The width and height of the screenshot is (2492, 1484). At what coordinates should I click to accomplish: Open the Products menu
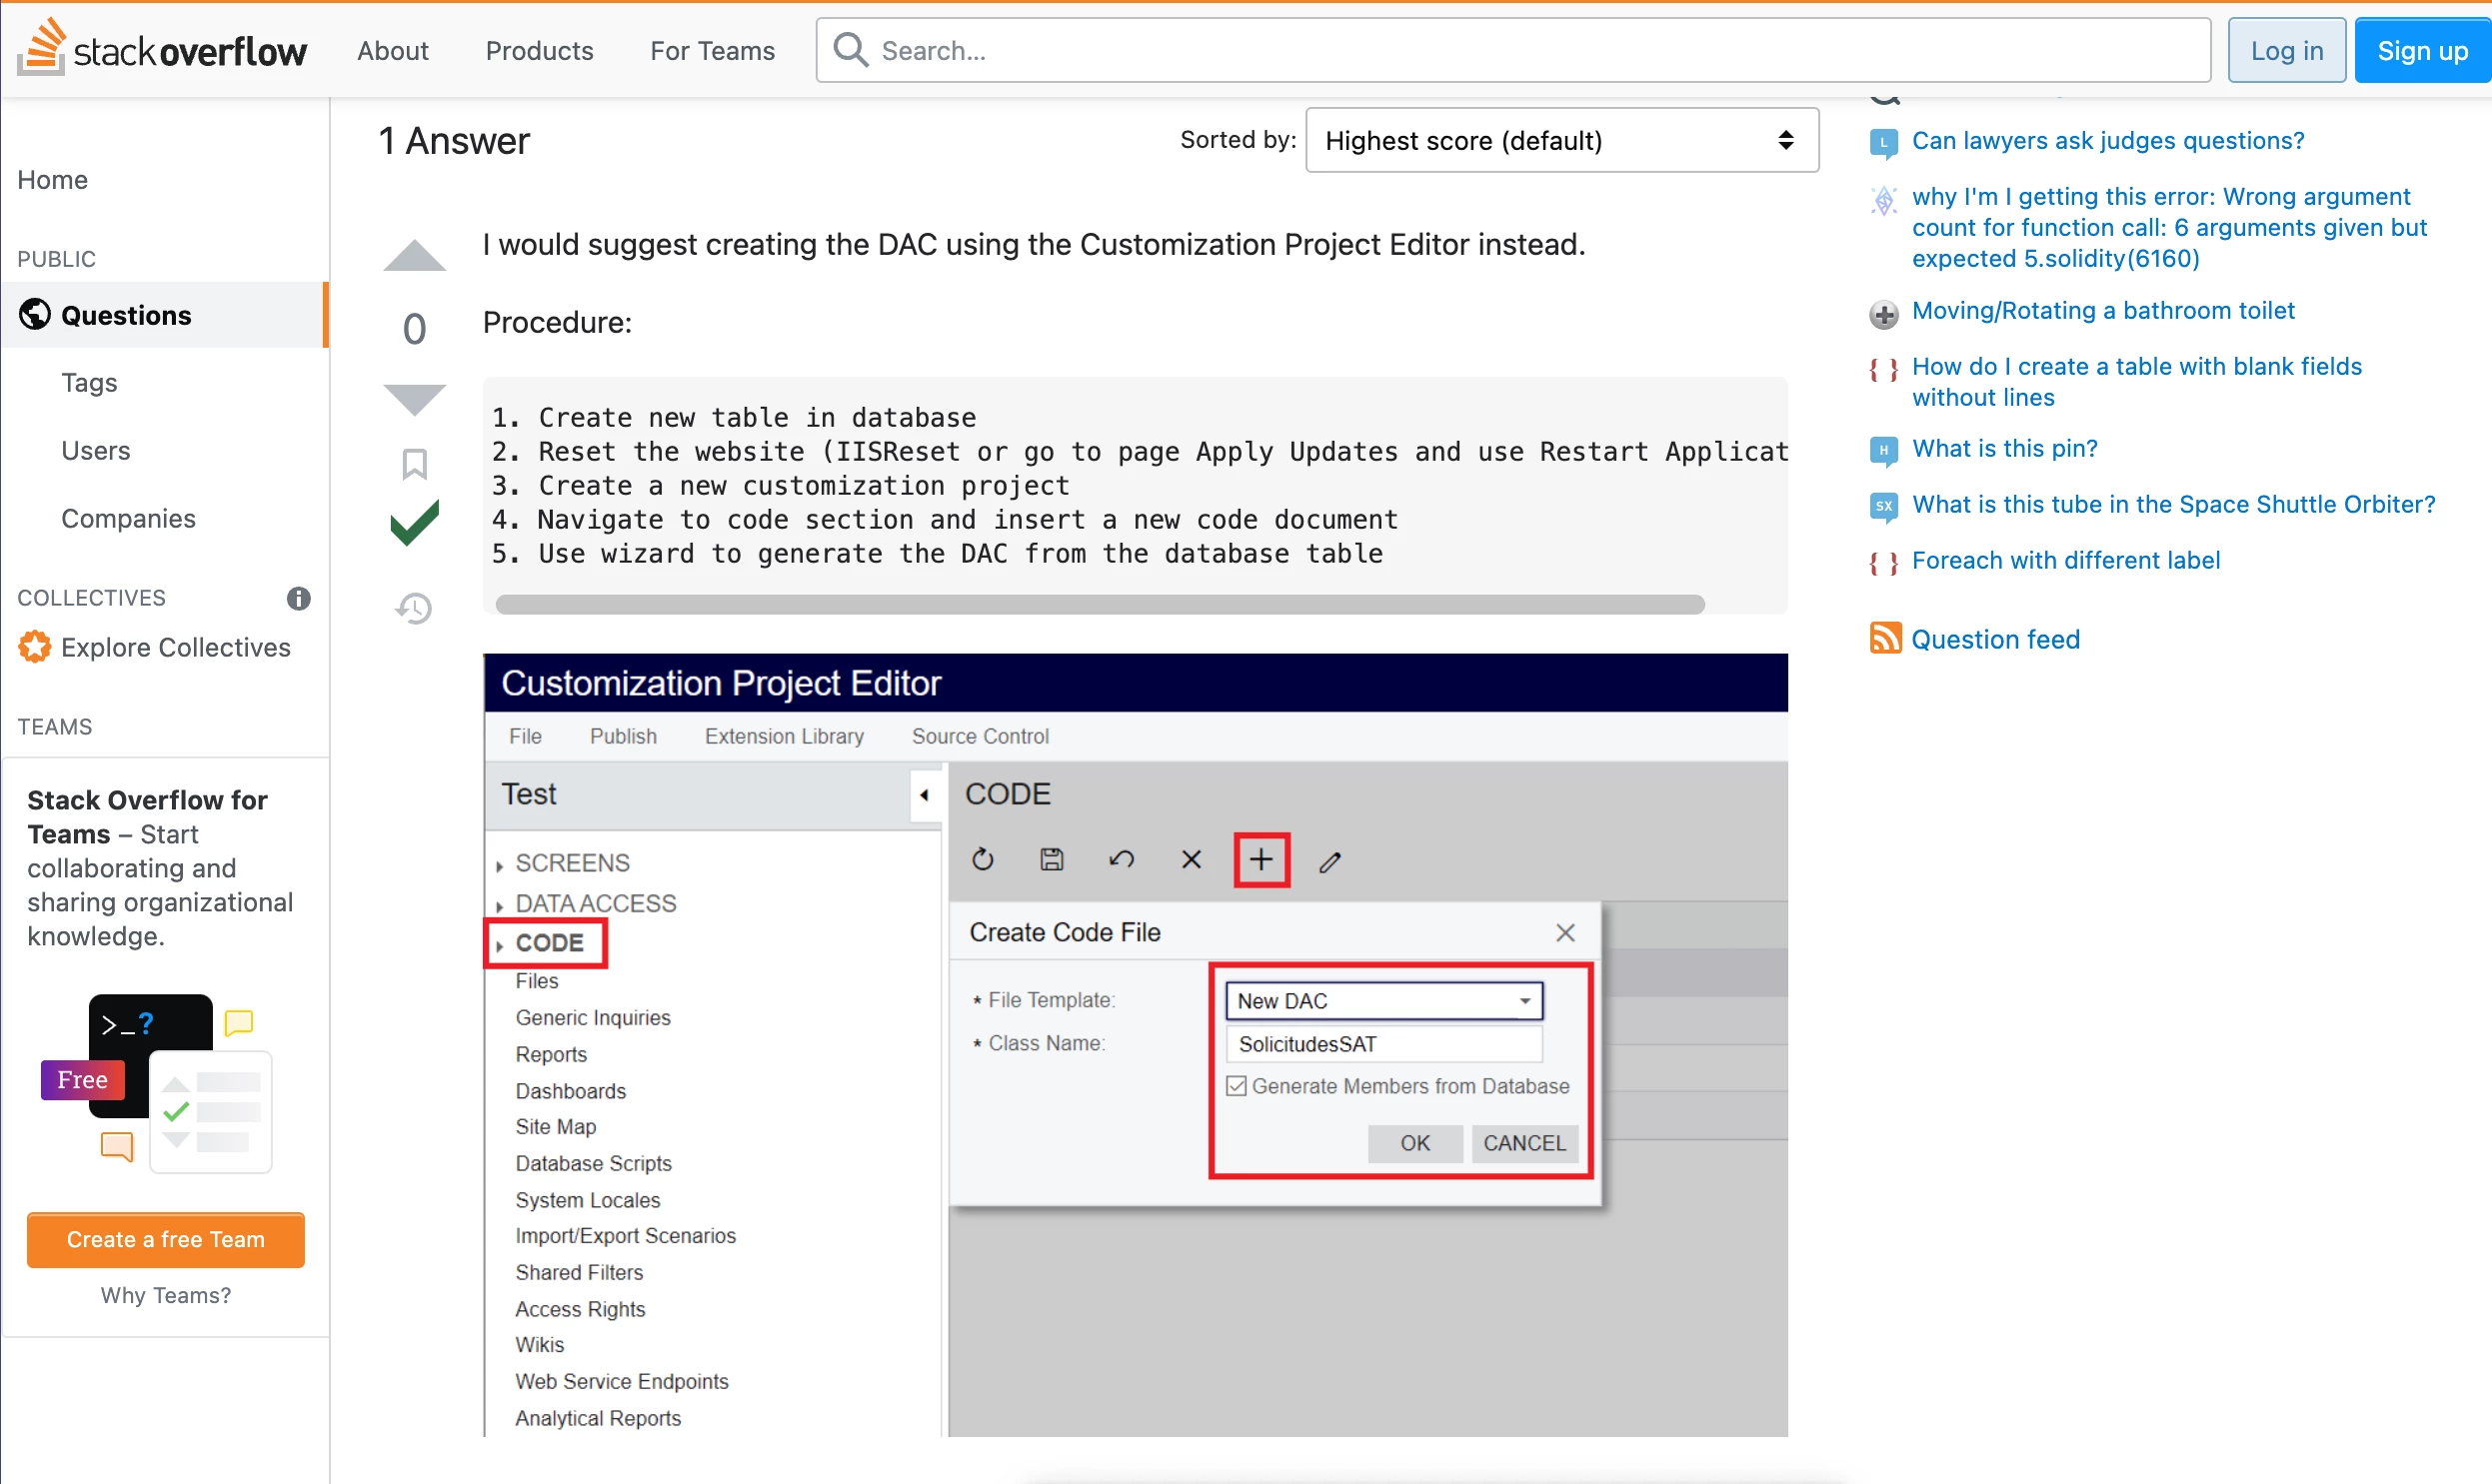click(539, 50)
